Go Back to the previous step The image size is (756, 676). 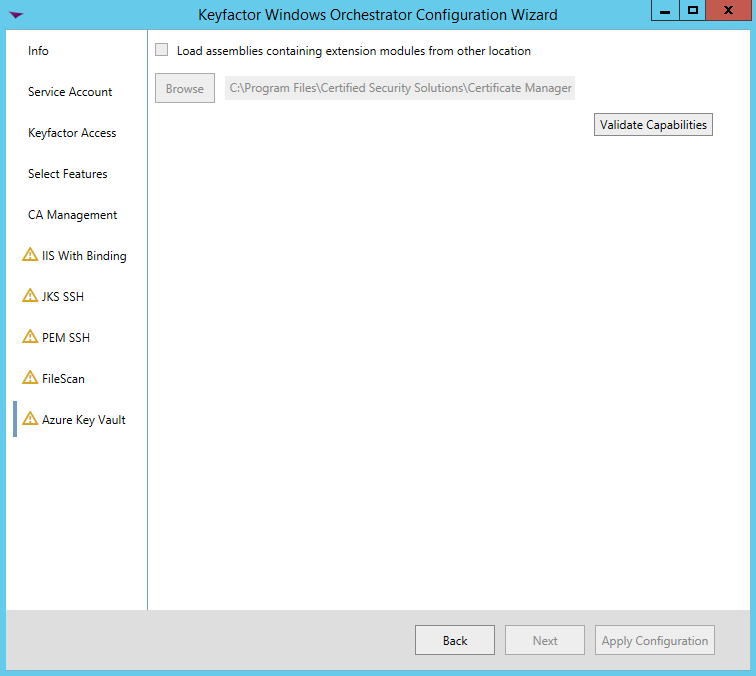[x=455, y=640]
